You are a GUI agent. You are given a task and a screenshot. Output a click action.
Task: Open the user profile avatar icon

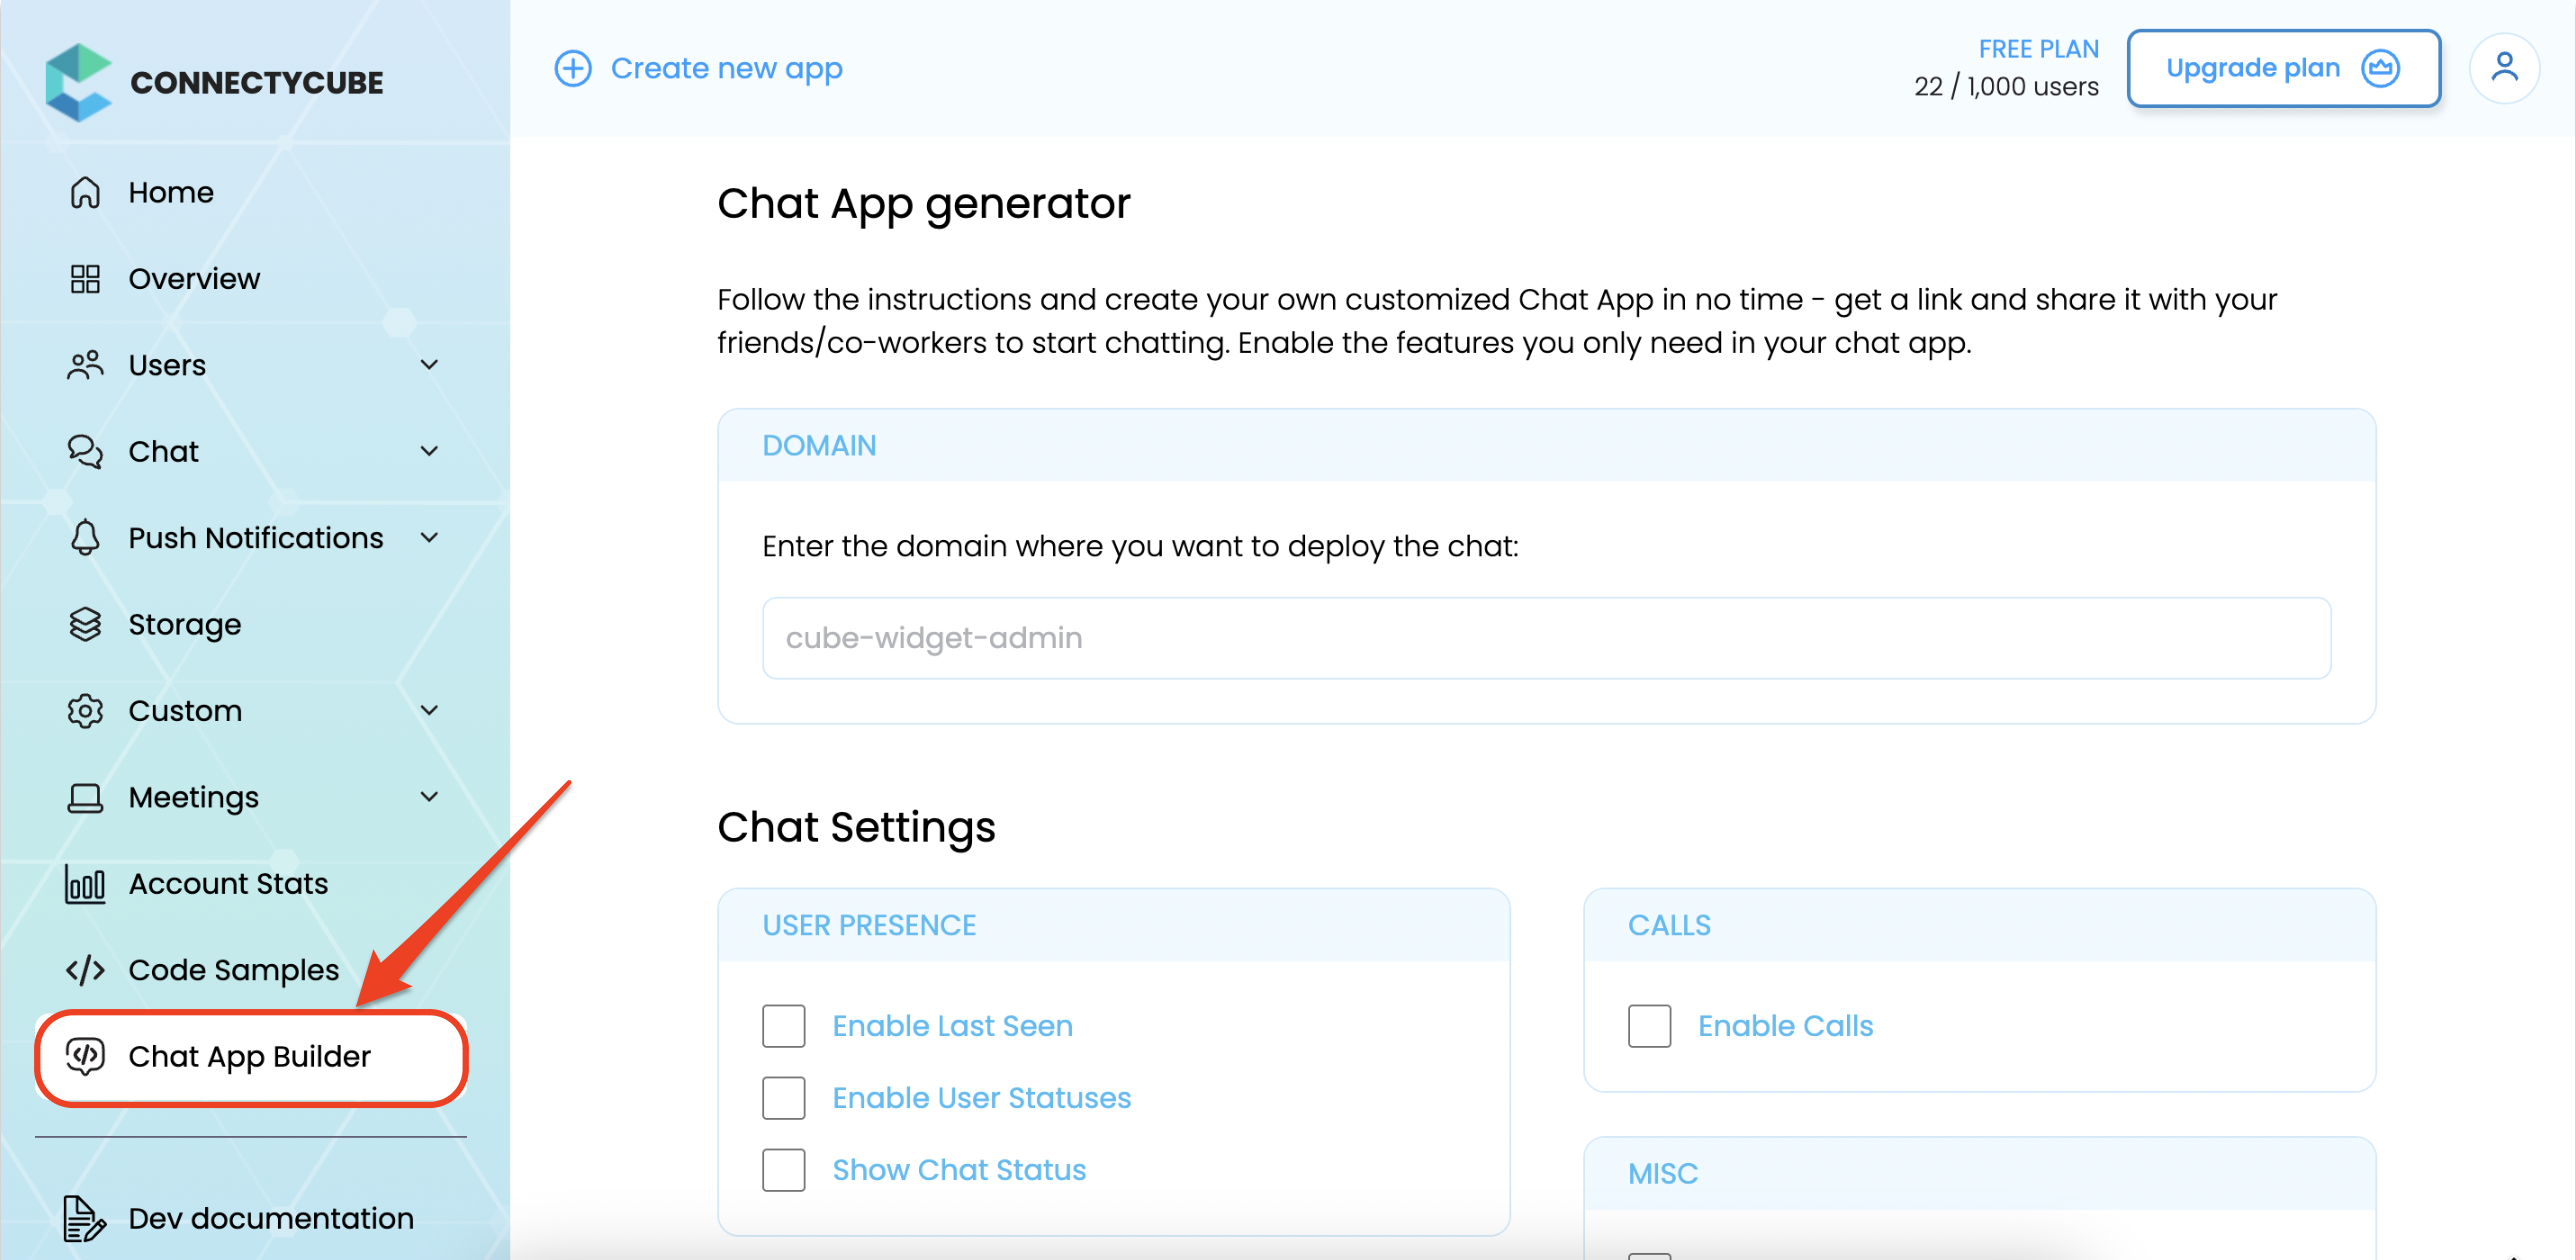(2503, 68)
